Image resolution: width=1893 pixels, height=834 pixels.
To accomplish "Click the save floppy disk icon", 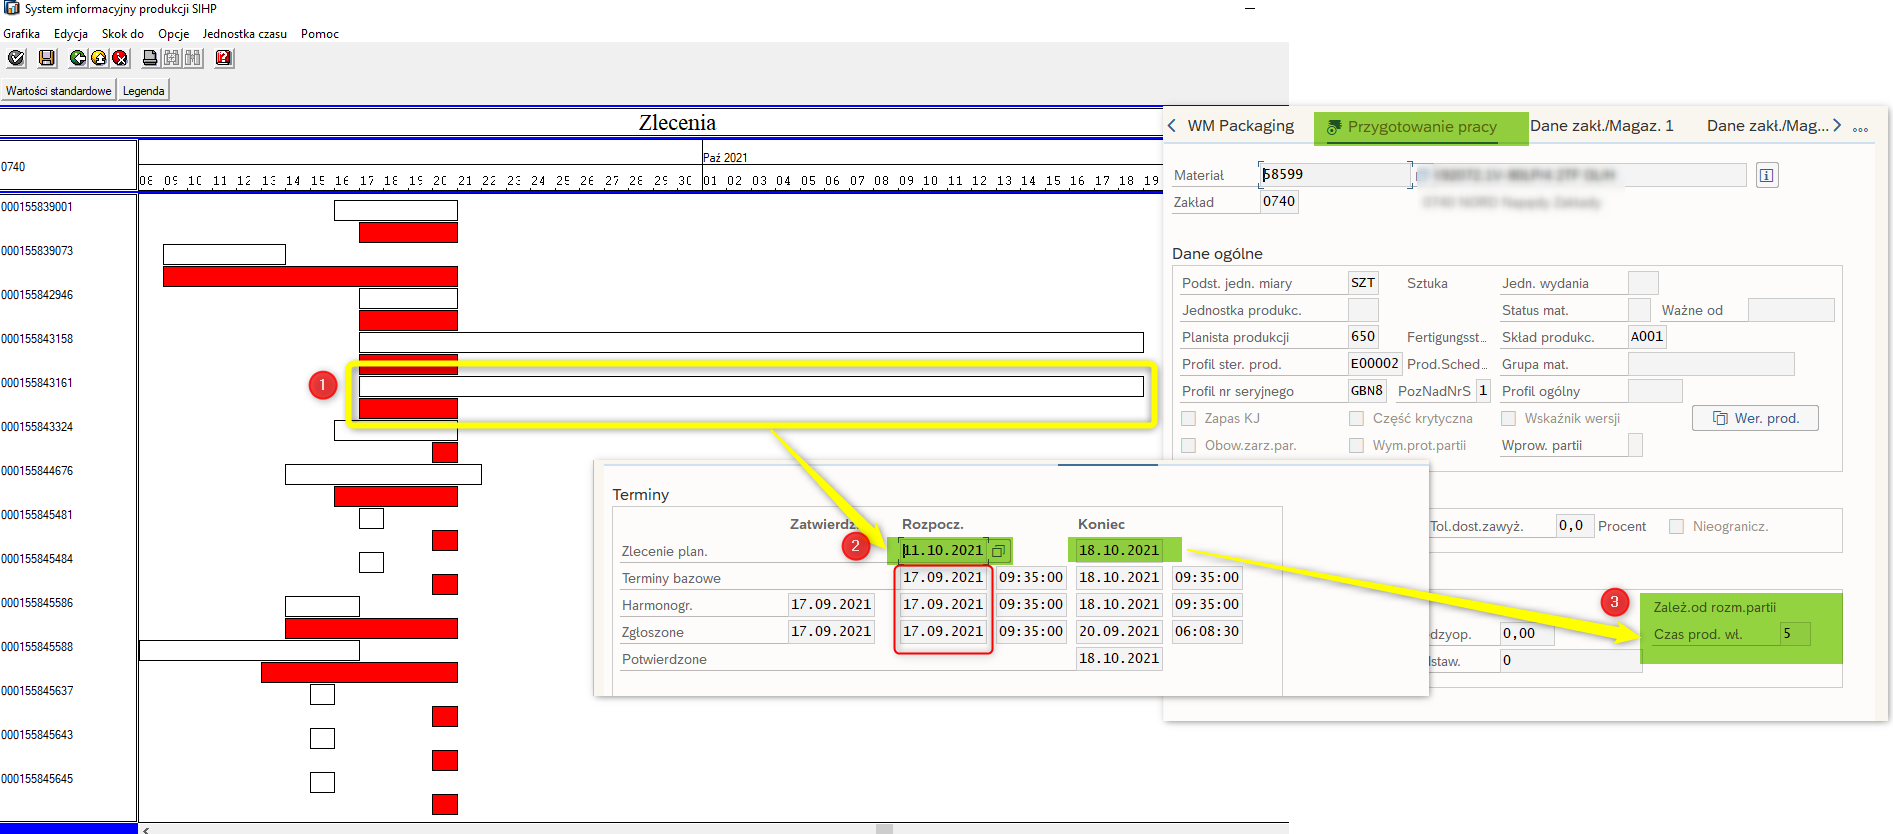I will [x=47, y=58].
